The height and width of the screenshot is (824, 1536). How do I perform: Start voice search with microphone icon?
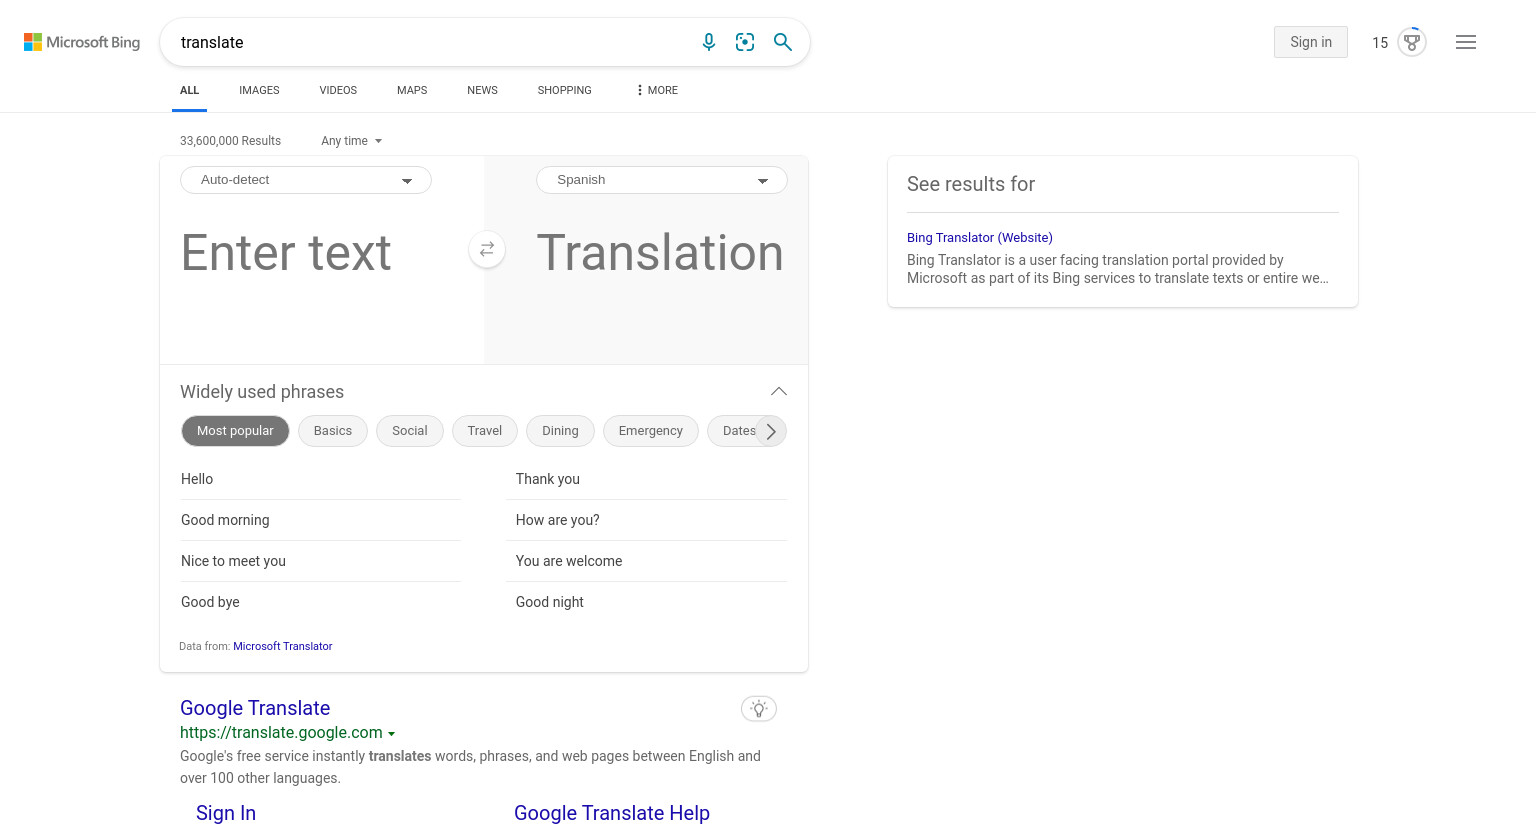pyautogui.click(x=709, y=42)
